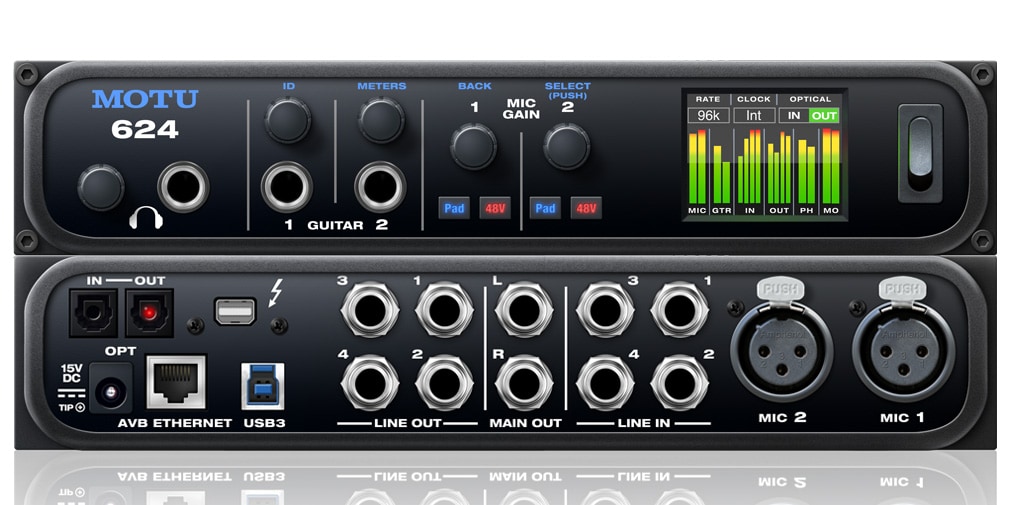Click the Guitar 1 input jack
The height and width of the screenshot is (505, 1011).
(287, 186)
